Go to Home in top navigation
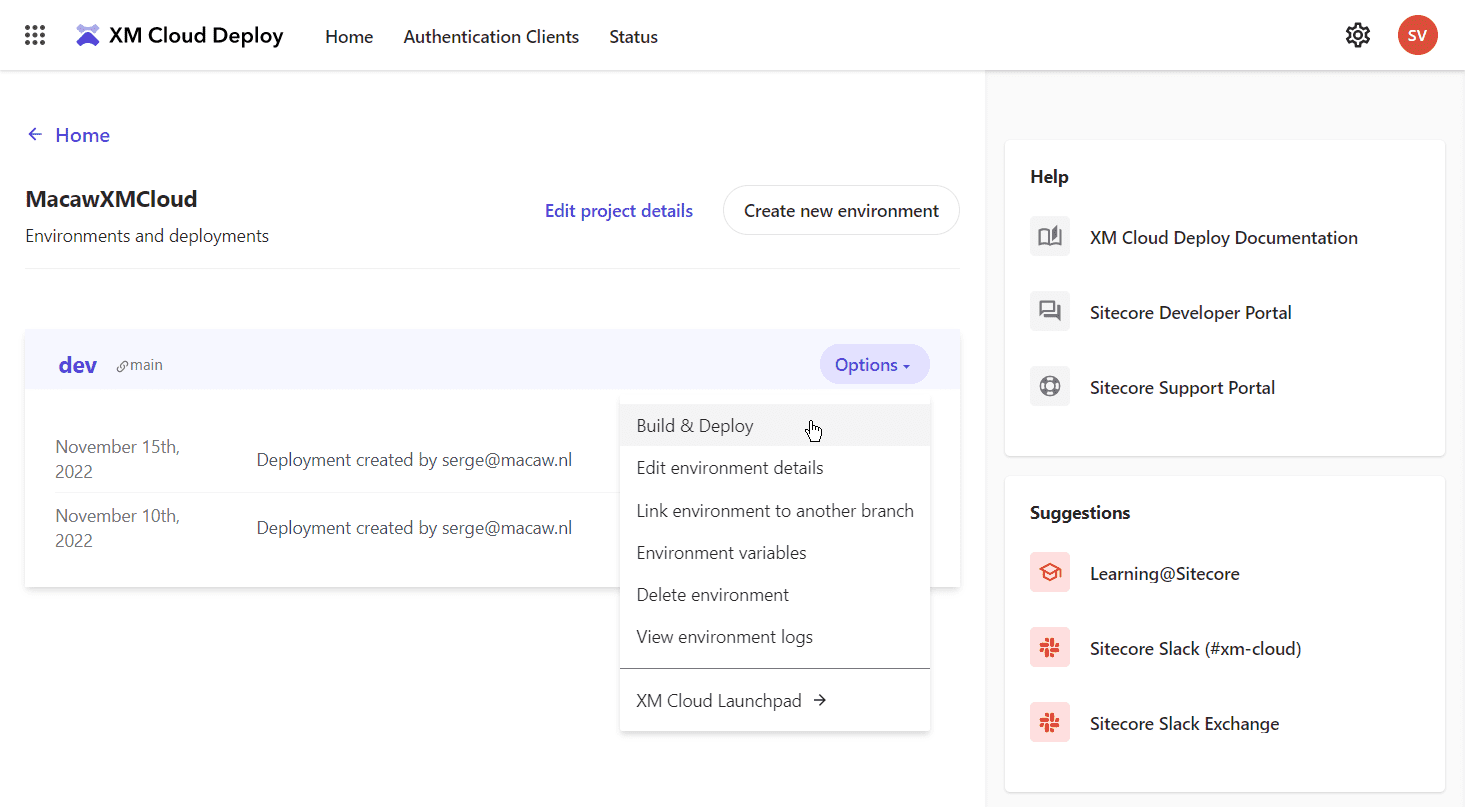The height and width of the screenshot is (807, 1465). click(x=349, y=37)
